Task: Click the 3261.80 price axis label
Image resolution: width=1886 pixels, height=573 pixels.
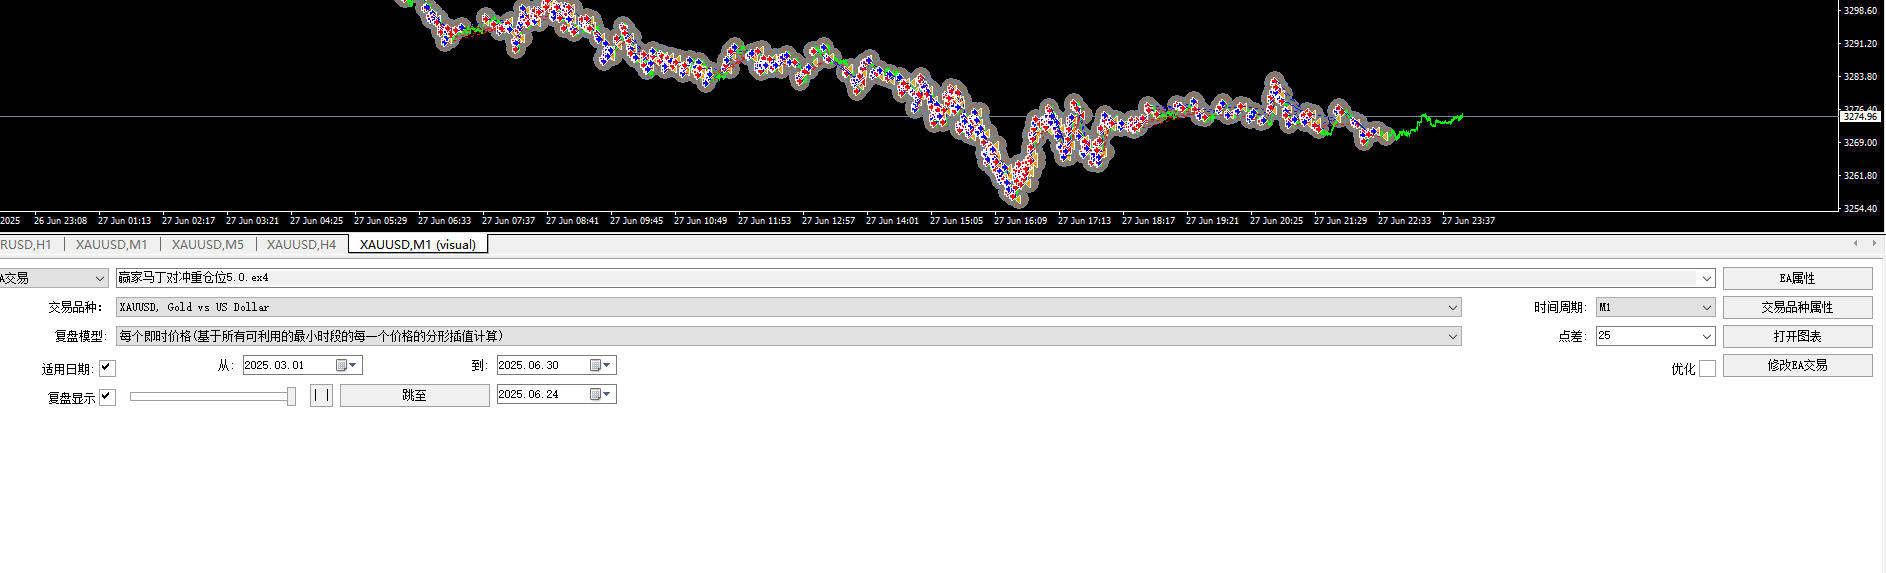Action: [1860, 175]
